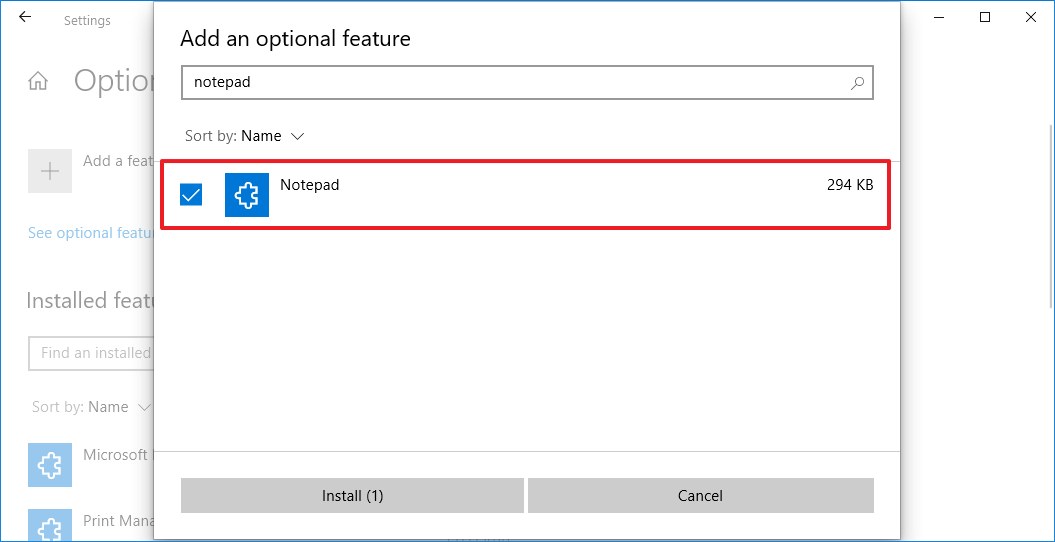The width and height of the screenshot is (1055, 542).
Task: Click the Microsoft feature puzzle icon in Settings
Action: coord(50,465)
